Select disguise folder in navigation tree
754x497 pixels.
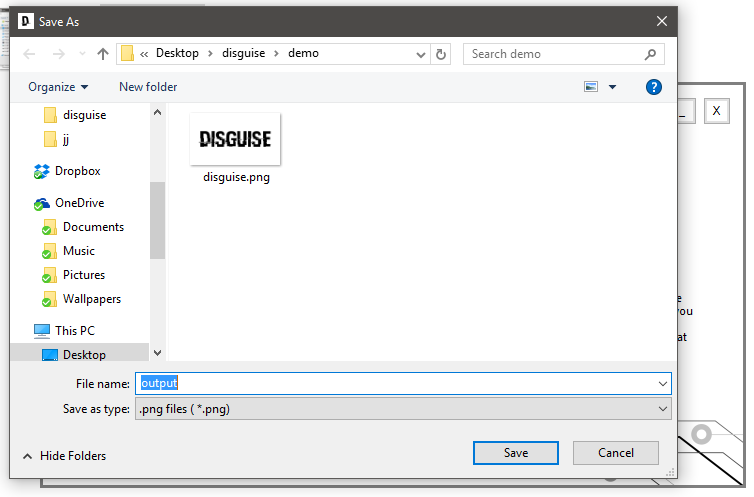click(85, 115)
